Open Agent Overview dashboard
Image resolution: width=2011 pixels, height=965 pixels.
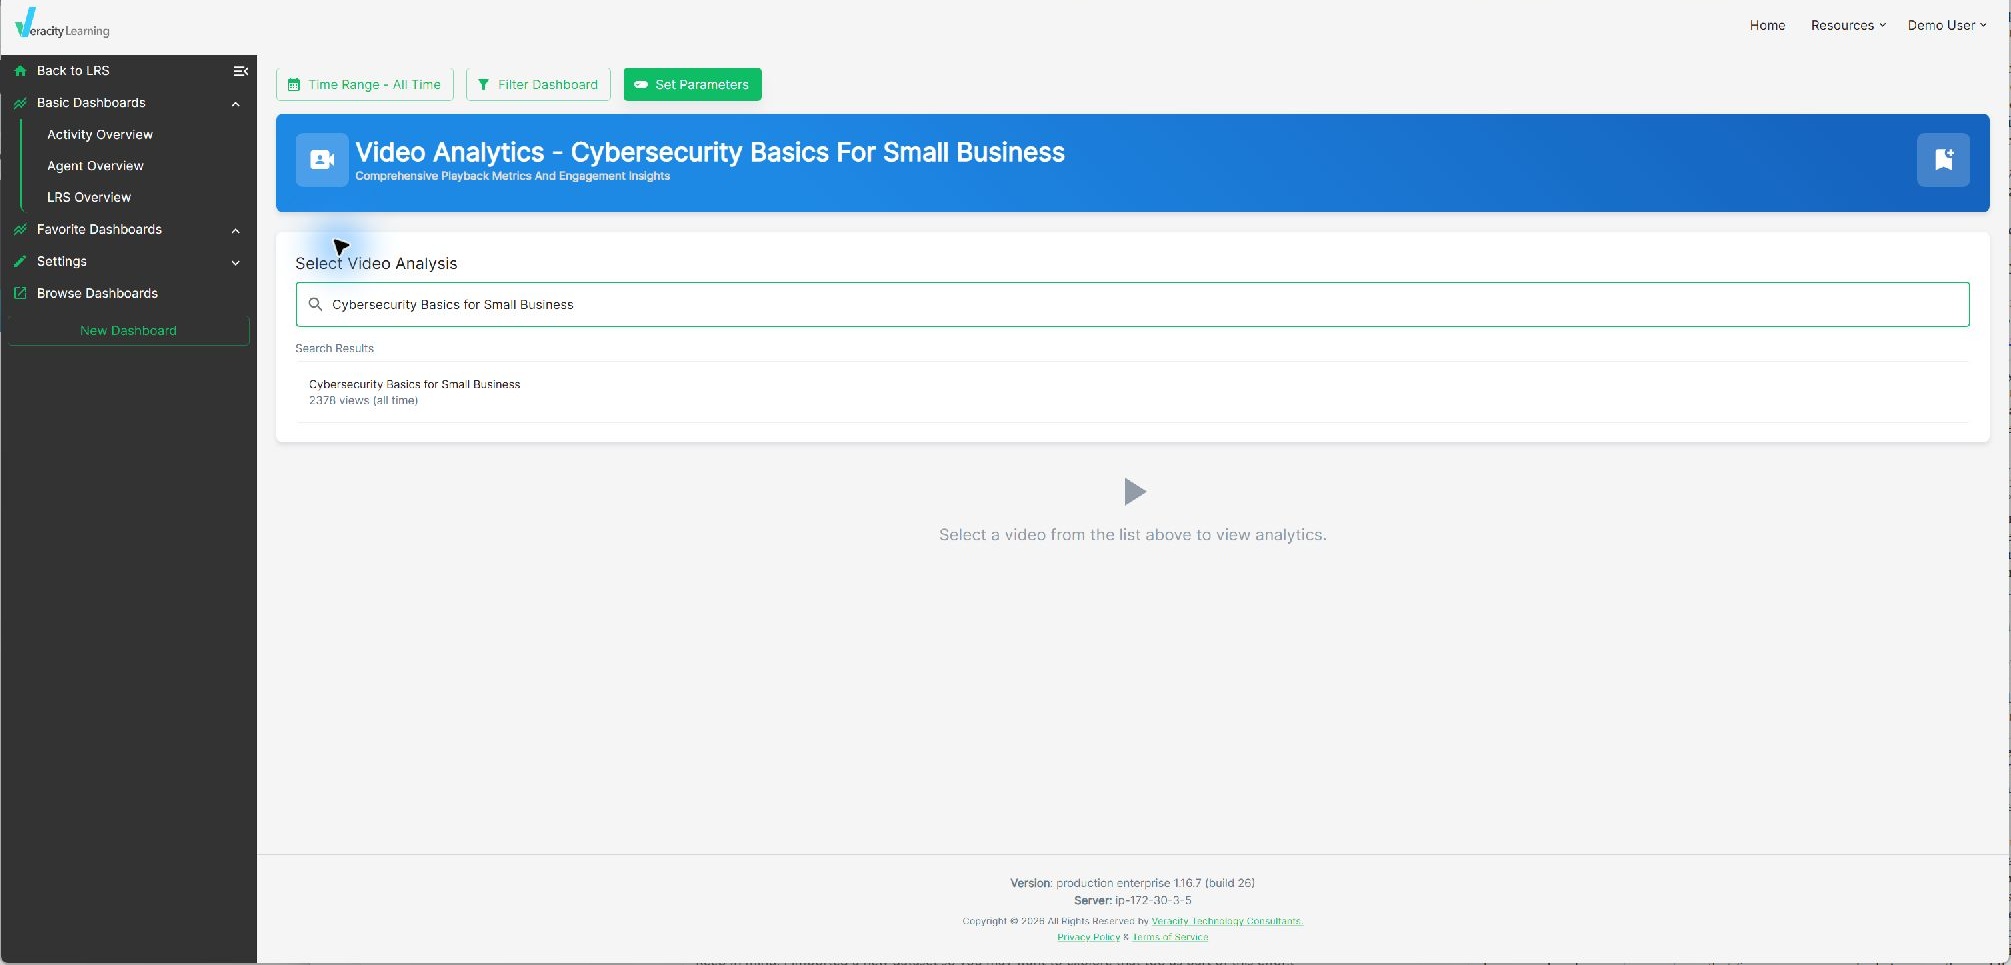coord(95,166)
